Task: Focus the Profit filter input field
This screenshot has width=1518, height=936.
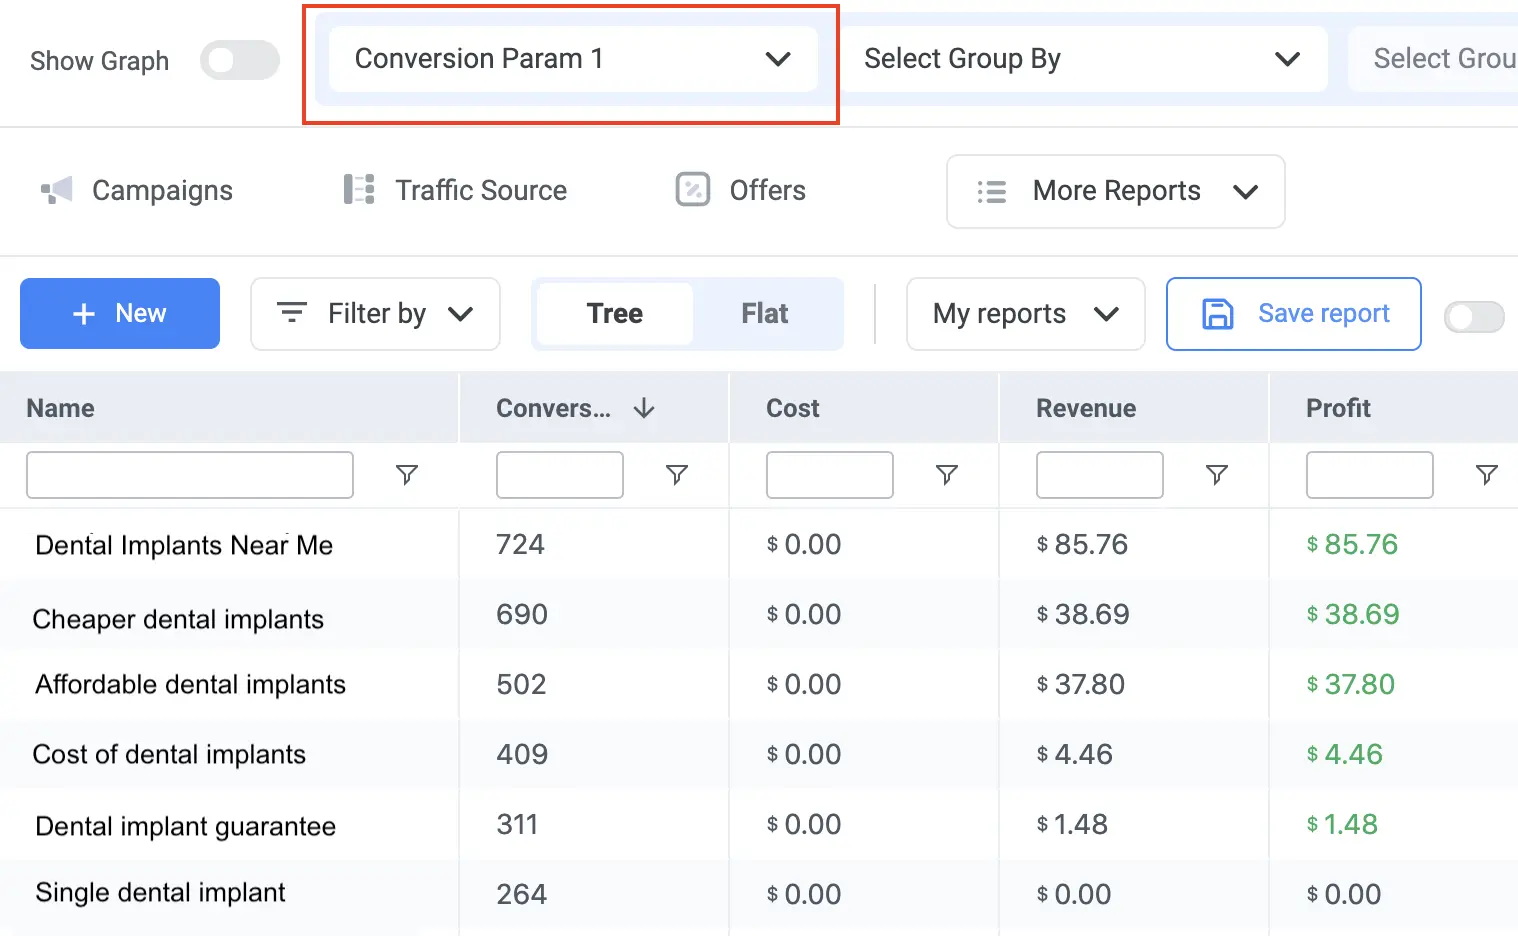Action: tap(1370, 475)
